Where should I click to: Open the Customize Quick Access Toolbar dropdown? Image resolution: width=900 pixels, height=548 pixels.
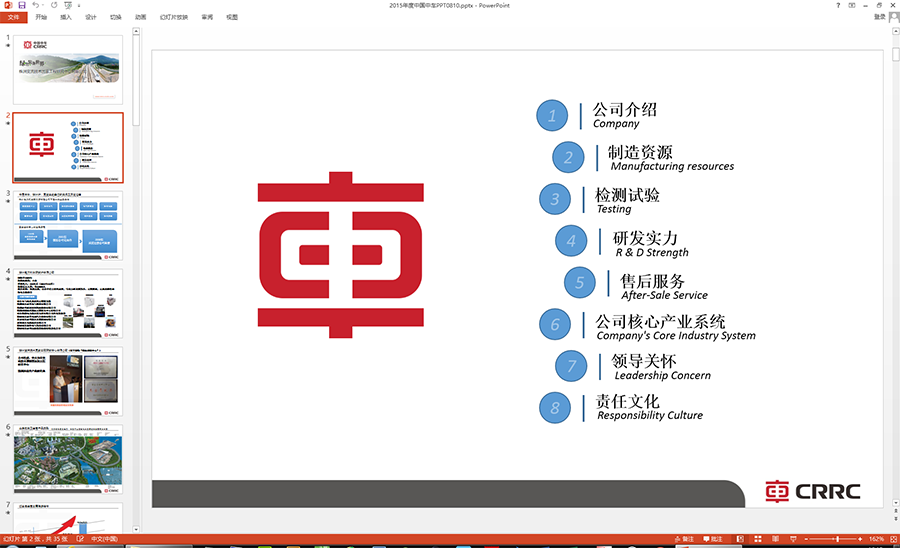[x=79, y=5]
